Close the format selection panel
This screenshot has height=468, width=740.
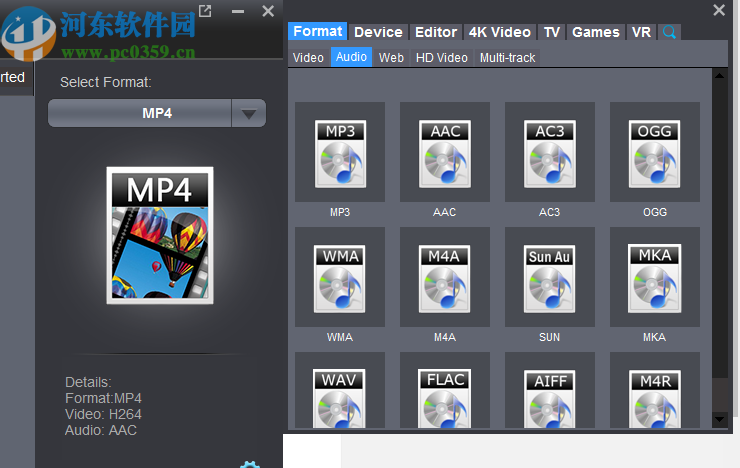pos(719,10)
